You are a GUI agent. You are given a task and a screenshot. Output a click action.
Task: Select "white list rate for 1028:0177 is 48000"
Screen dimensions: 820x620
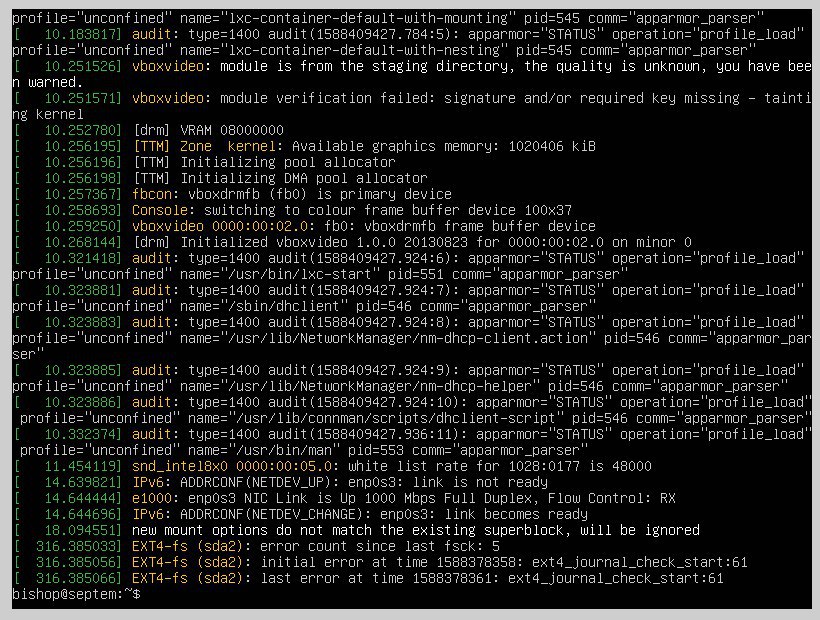500,466
